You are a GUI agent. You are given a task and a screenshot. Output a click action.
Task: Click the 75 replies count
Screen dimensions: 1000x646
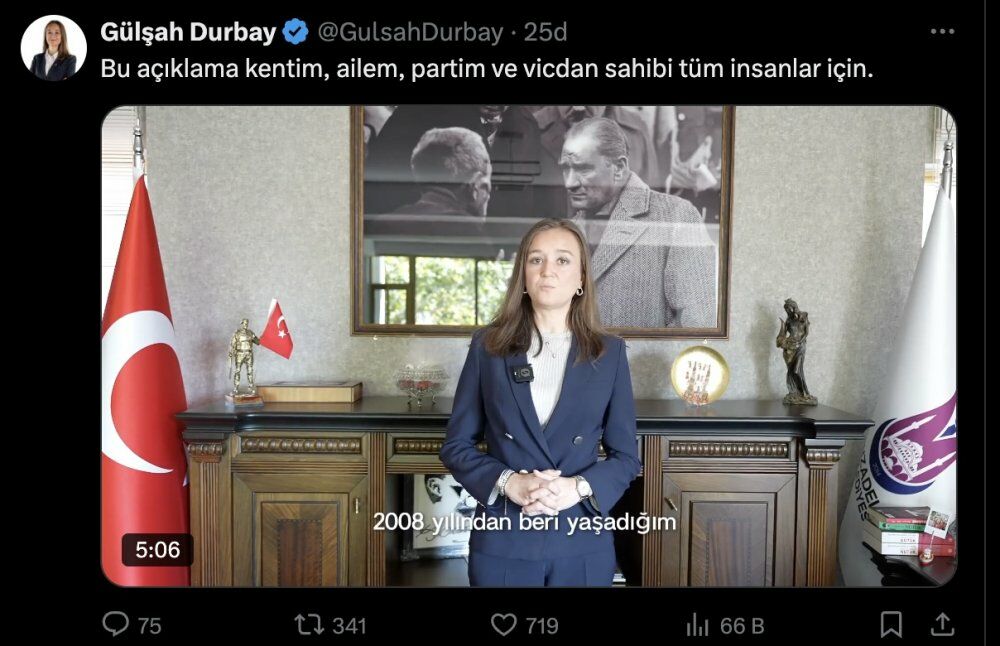click(149, 626)
